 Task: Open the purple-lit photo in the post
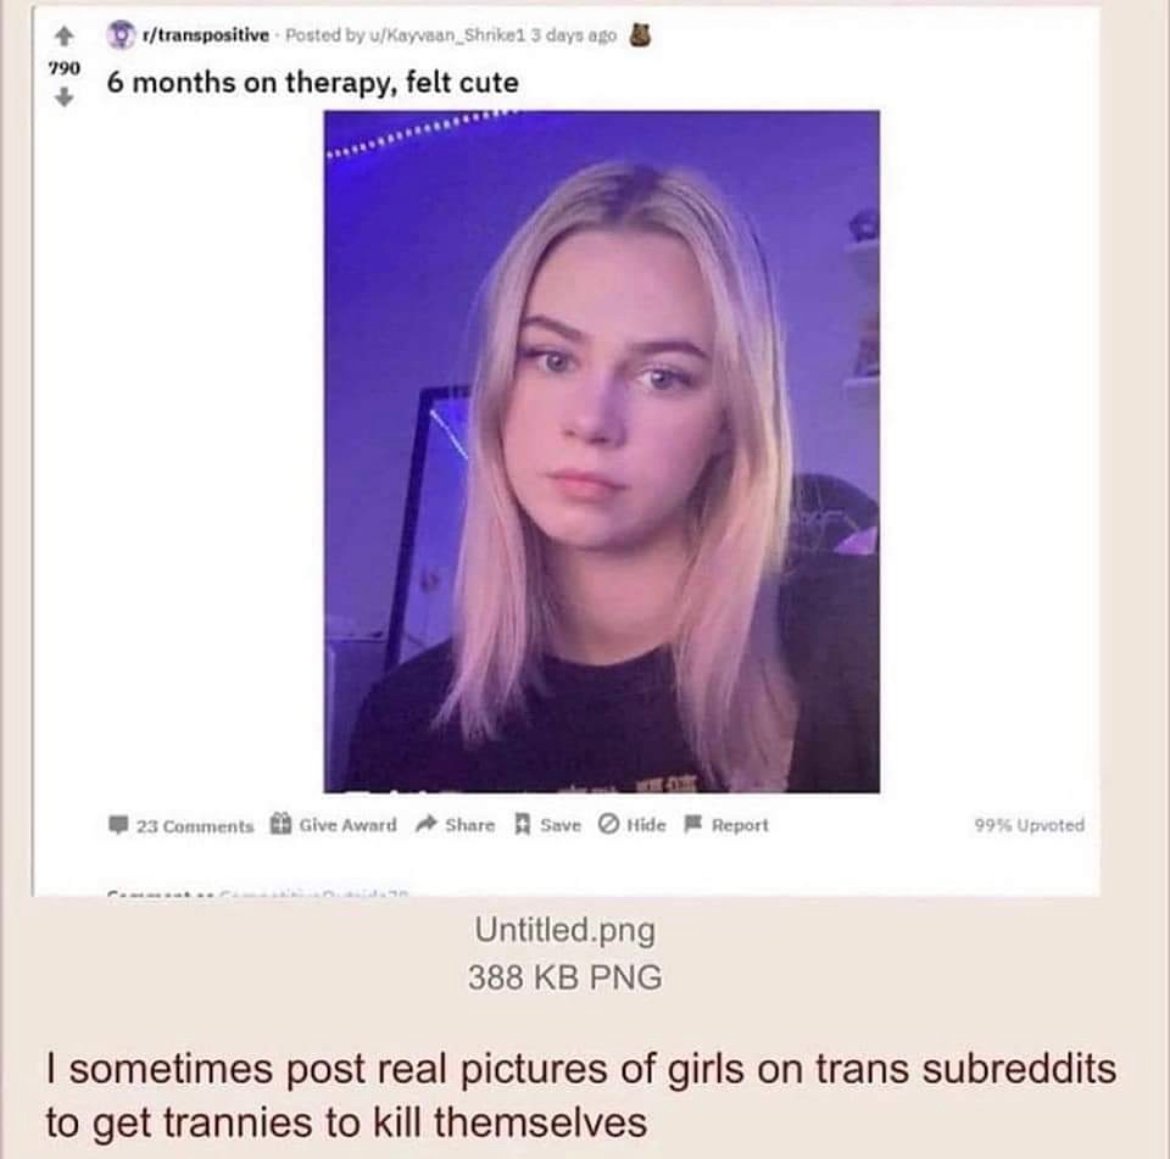pos(601,452)
